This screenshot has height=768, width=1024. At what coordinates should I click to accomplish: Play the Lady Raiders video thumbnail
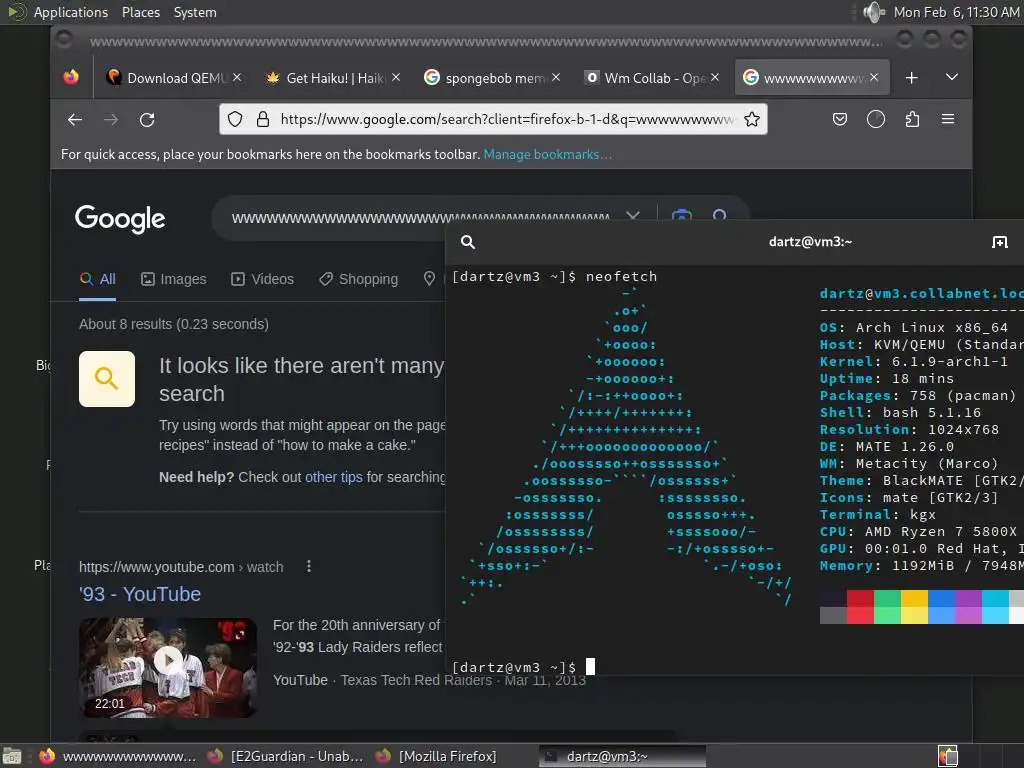point(168,667)
